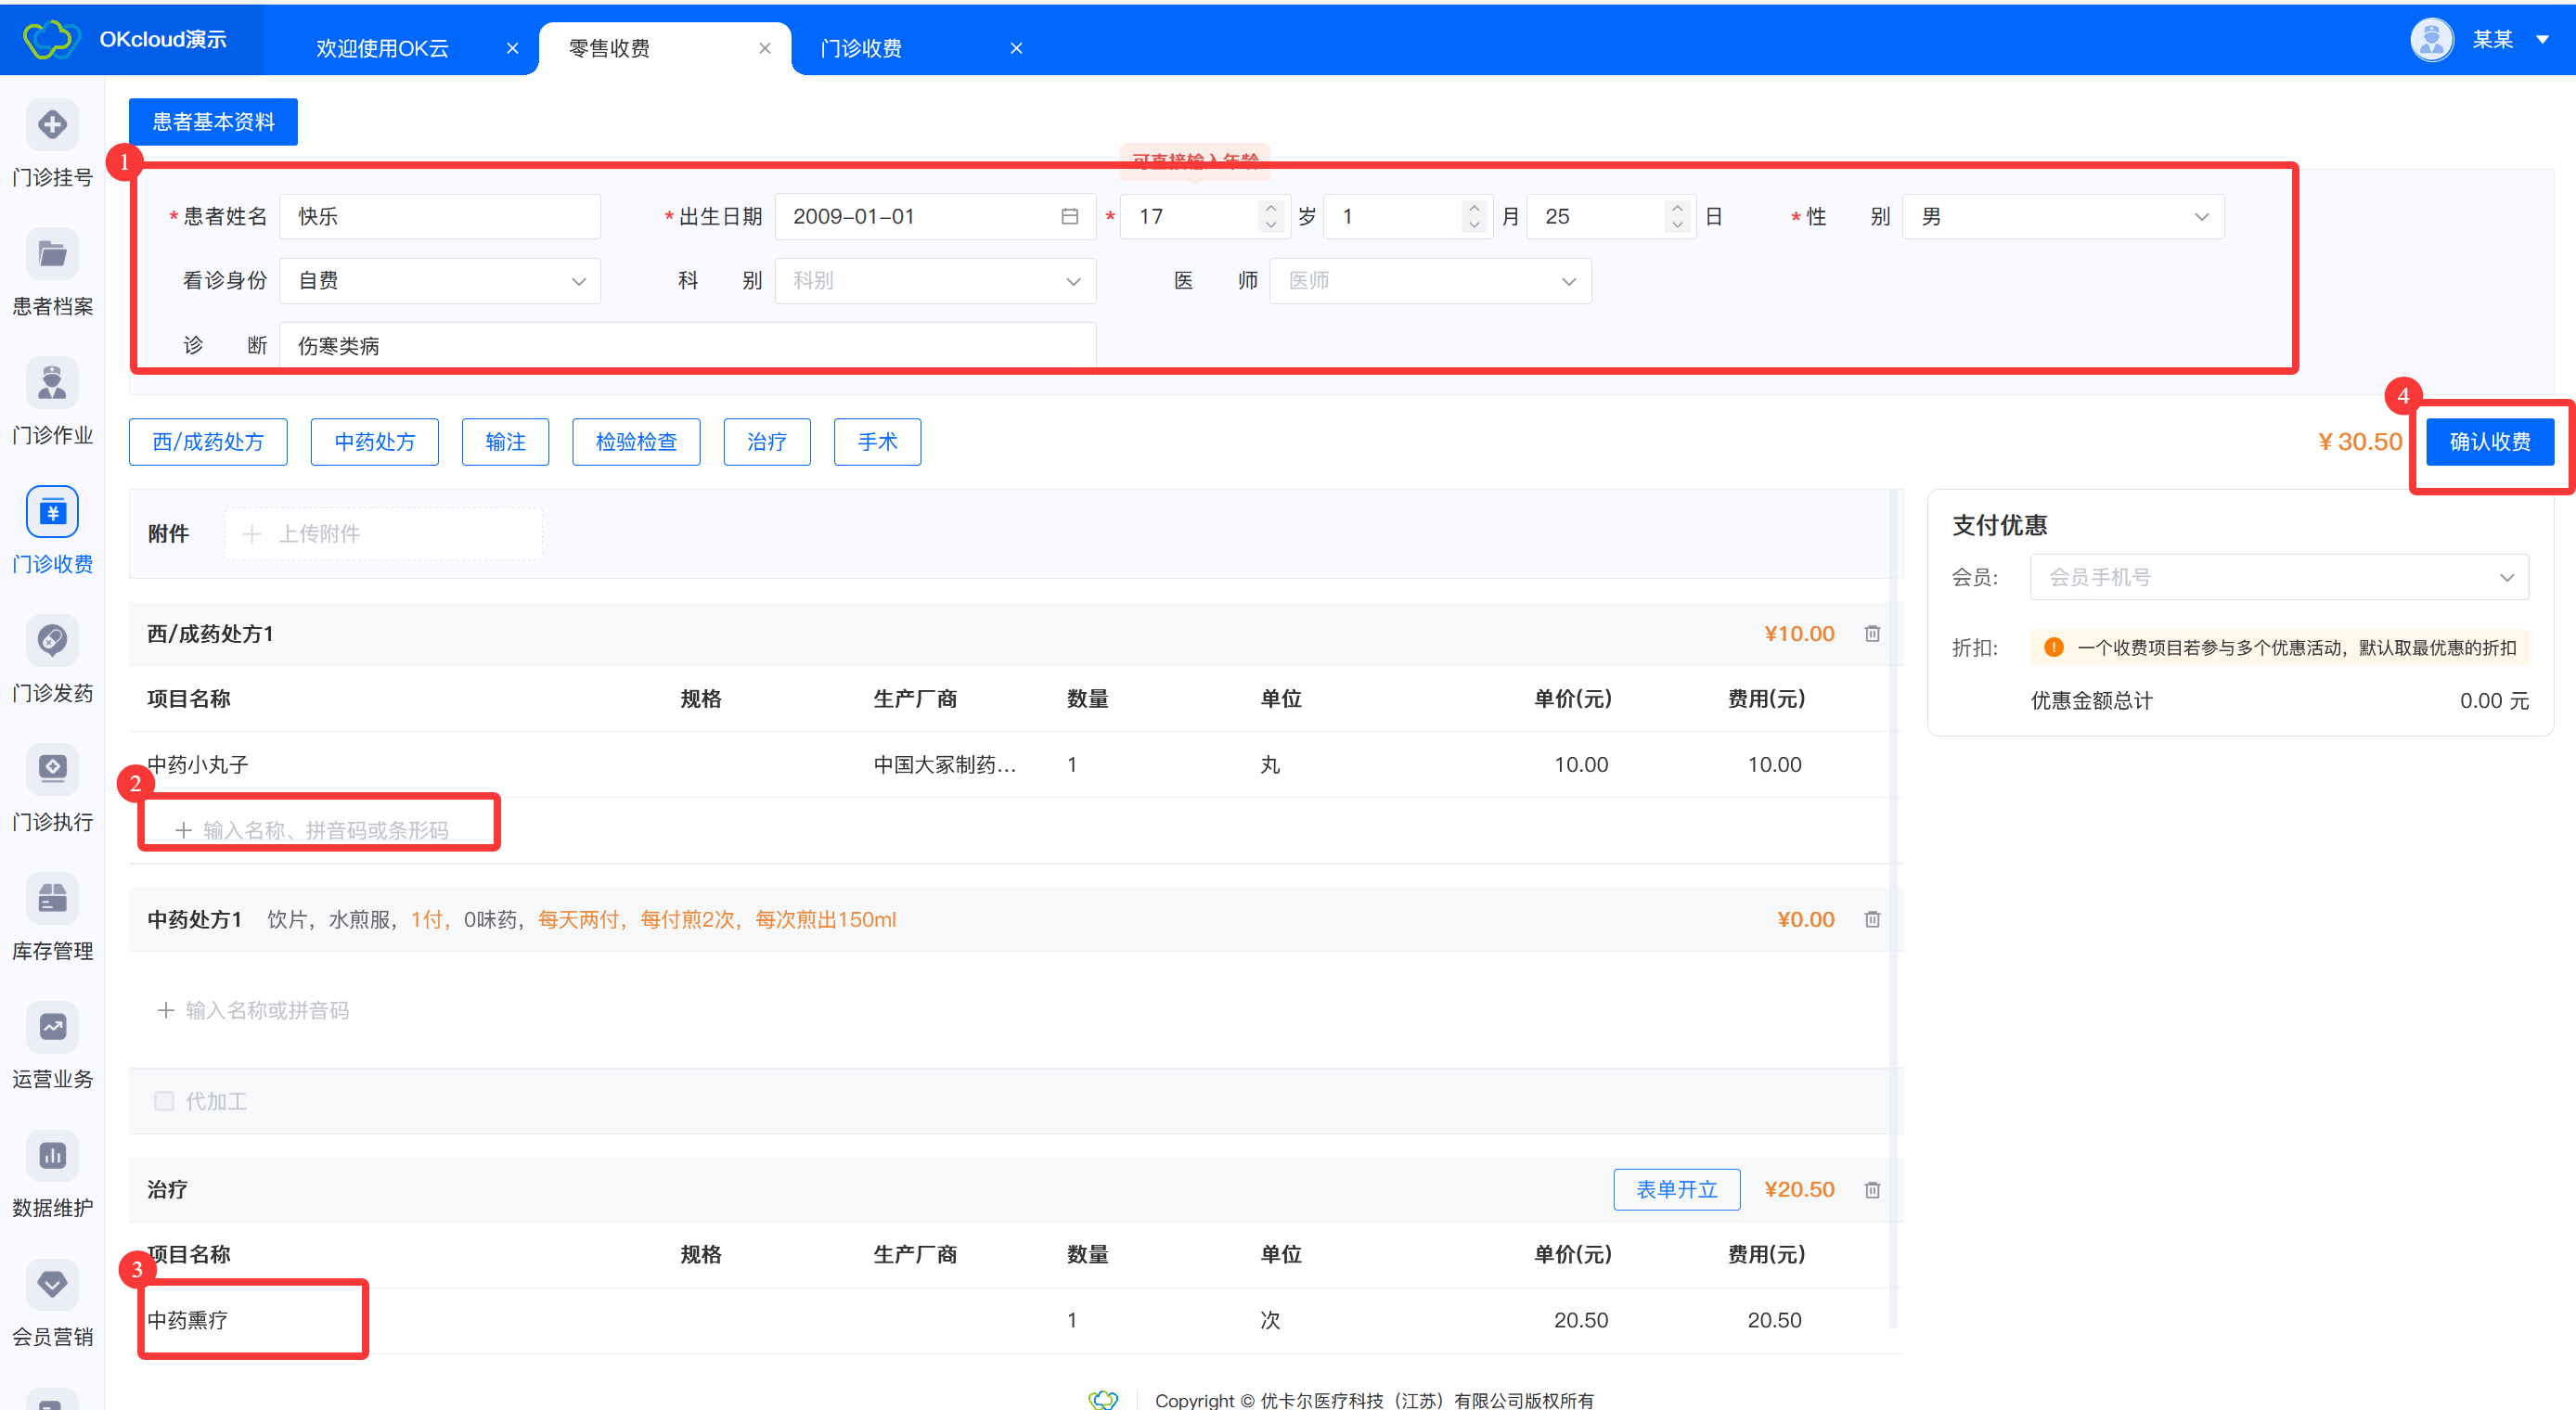Switch to the 欢迎使用OK云 tab
2576x1410 pixels.
point(382,48)
